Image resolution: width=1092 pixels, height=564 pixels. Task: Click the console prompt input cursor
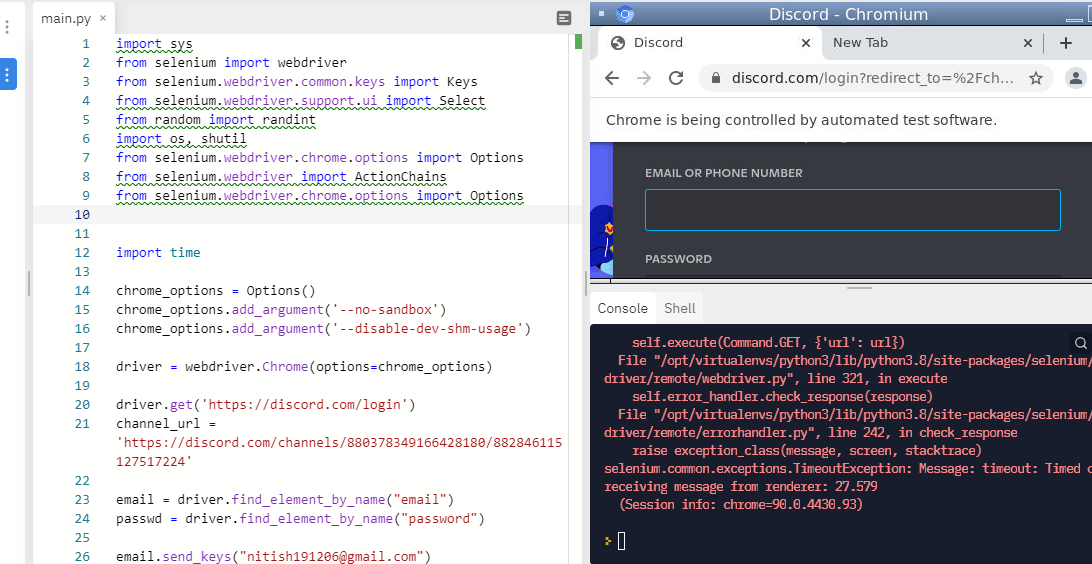click(621, 540)
